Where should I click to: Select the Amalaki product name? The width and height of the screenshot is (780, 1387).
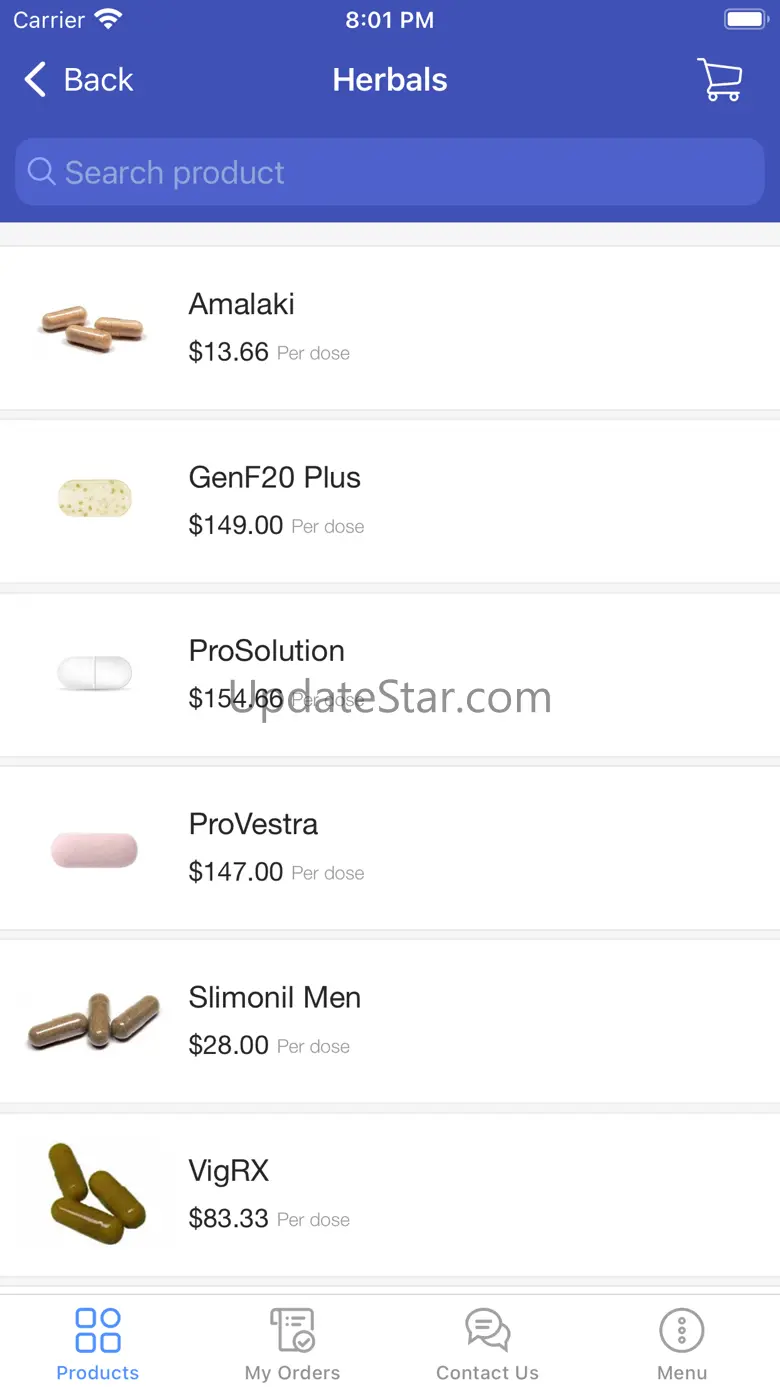click(x=242, y=304)
